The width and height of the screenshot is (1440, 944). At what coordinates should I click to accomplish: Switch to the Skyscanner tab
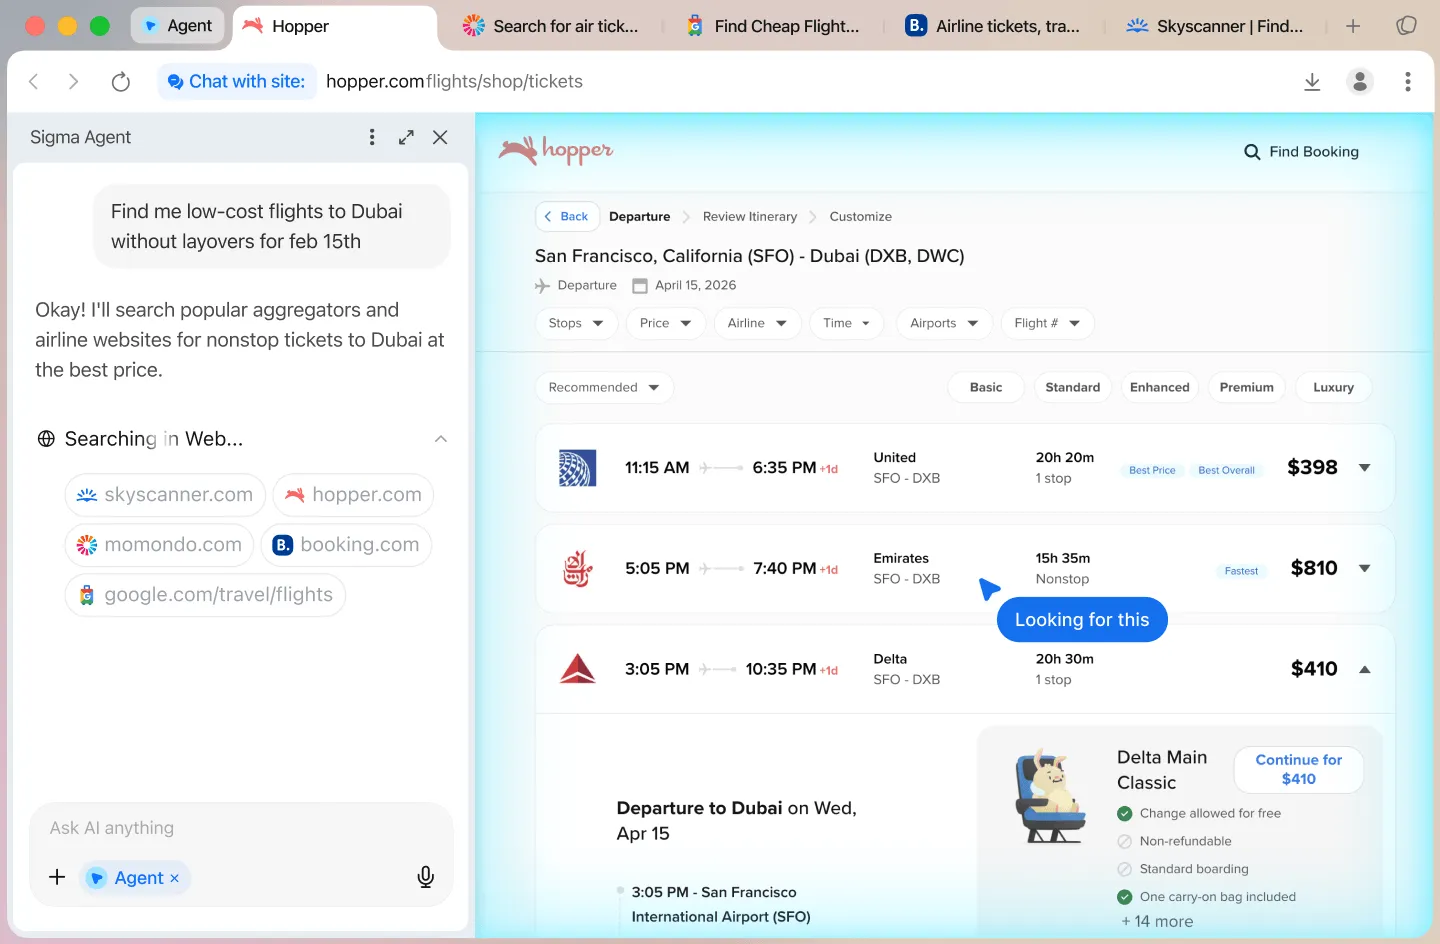tap(1215, 26)
